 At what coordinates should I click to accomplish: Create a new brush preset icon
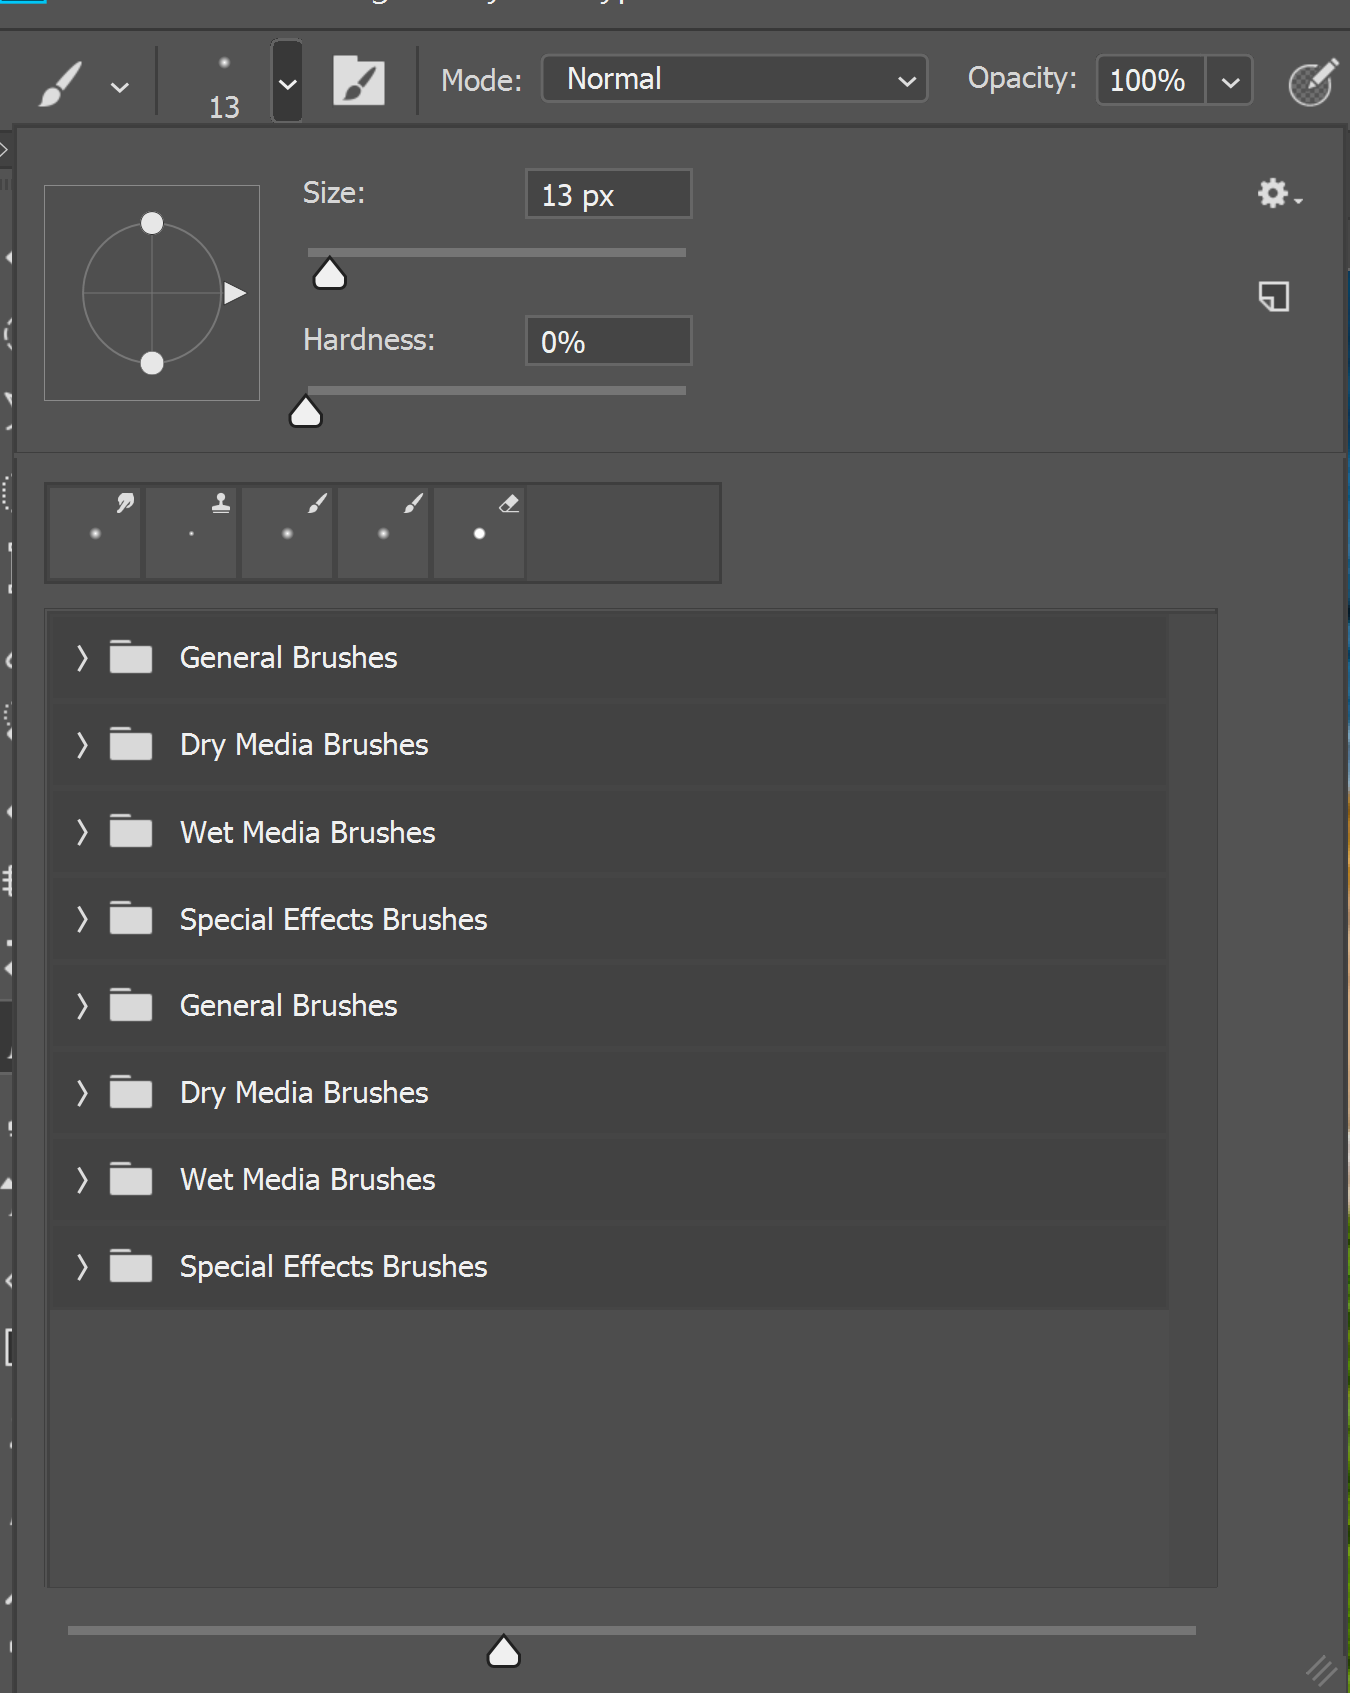1273,296
